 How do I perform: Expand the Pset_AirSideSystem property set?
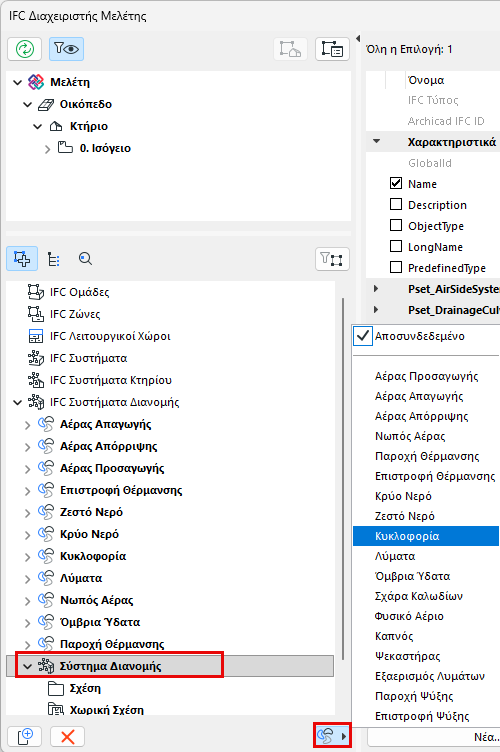376,289
